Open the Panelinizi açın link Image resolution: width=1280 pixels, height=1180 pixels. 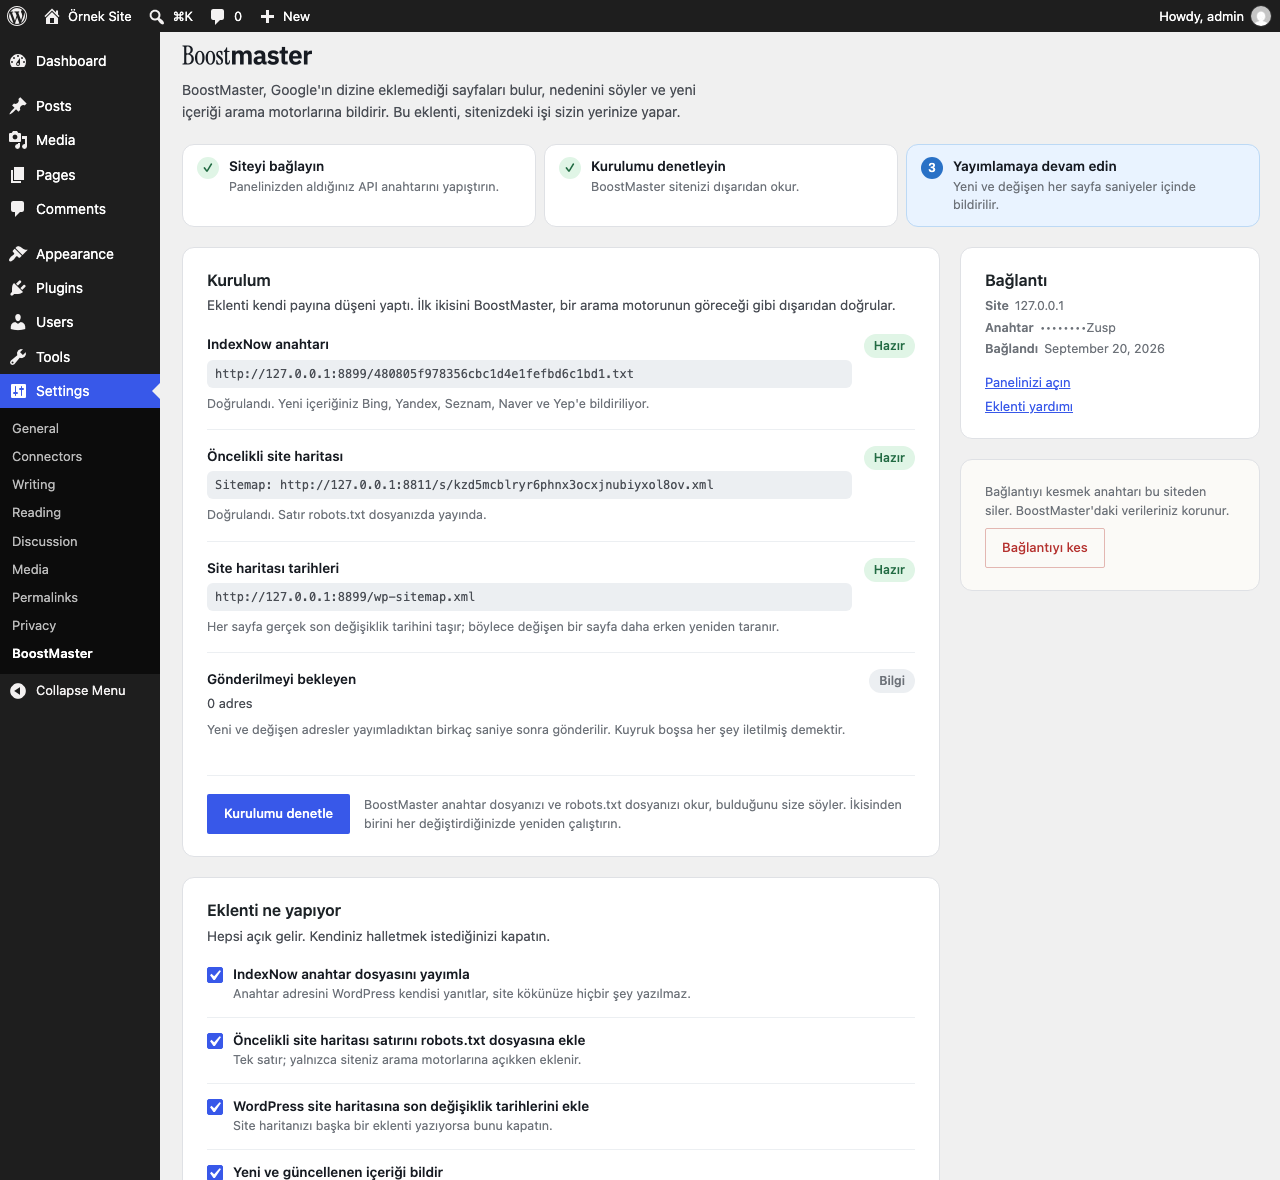pyautogui.click(x=1027, y=383)
